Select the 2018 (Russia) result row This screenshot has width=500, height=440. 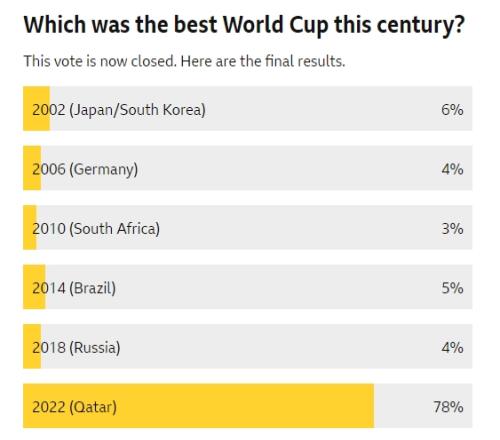(247, 346)
